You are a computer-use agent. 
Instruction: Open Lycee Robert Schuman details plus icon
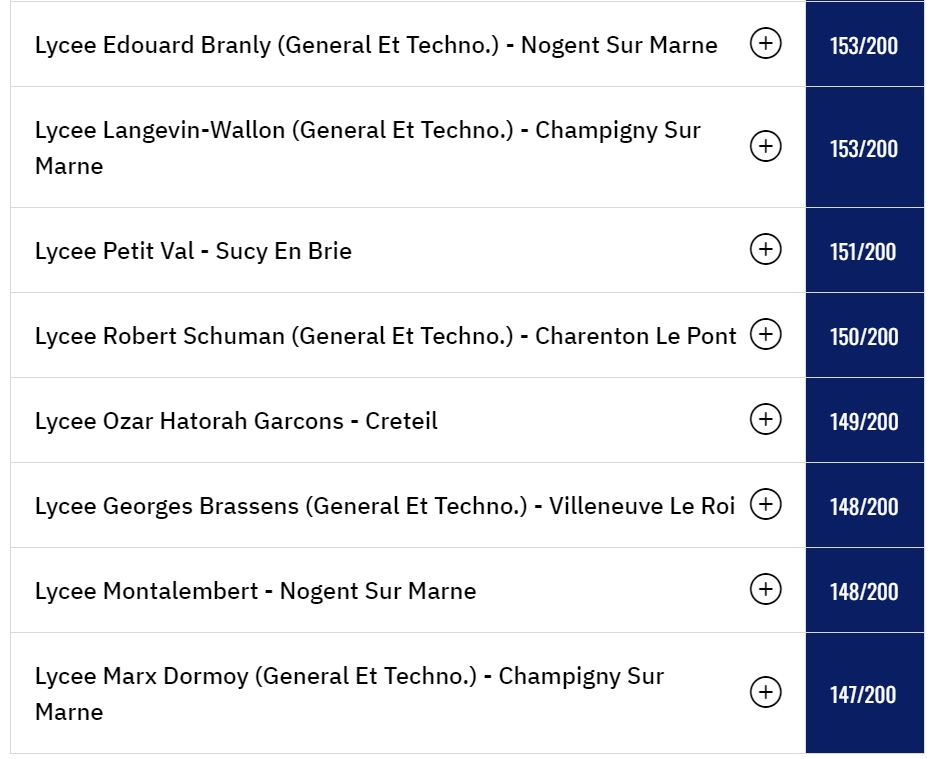click(x=766, y=335)
